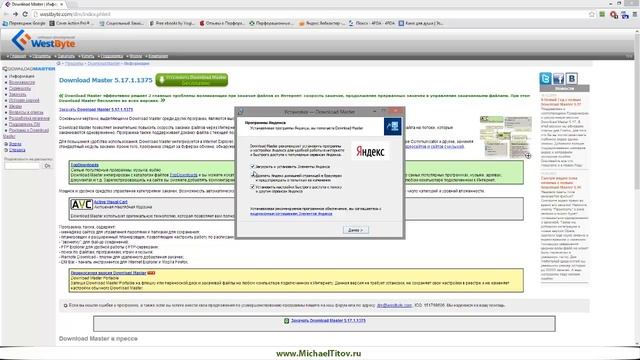Screen dimensions: 640x360
Task: Click the bookmark star in address bar
Action: tap(592, 14)
